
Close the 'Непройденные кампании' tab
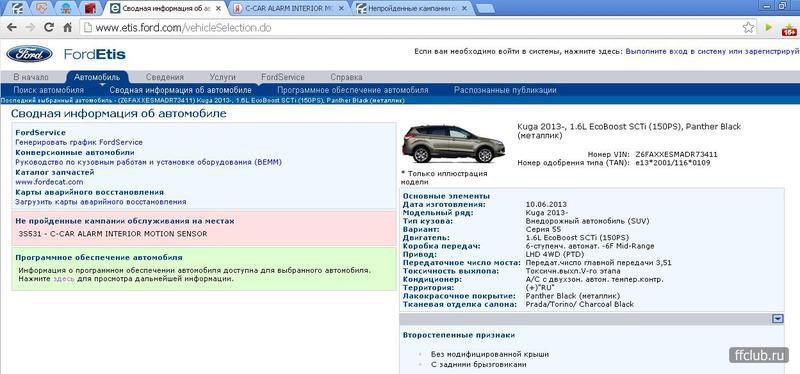coord(463,9)
